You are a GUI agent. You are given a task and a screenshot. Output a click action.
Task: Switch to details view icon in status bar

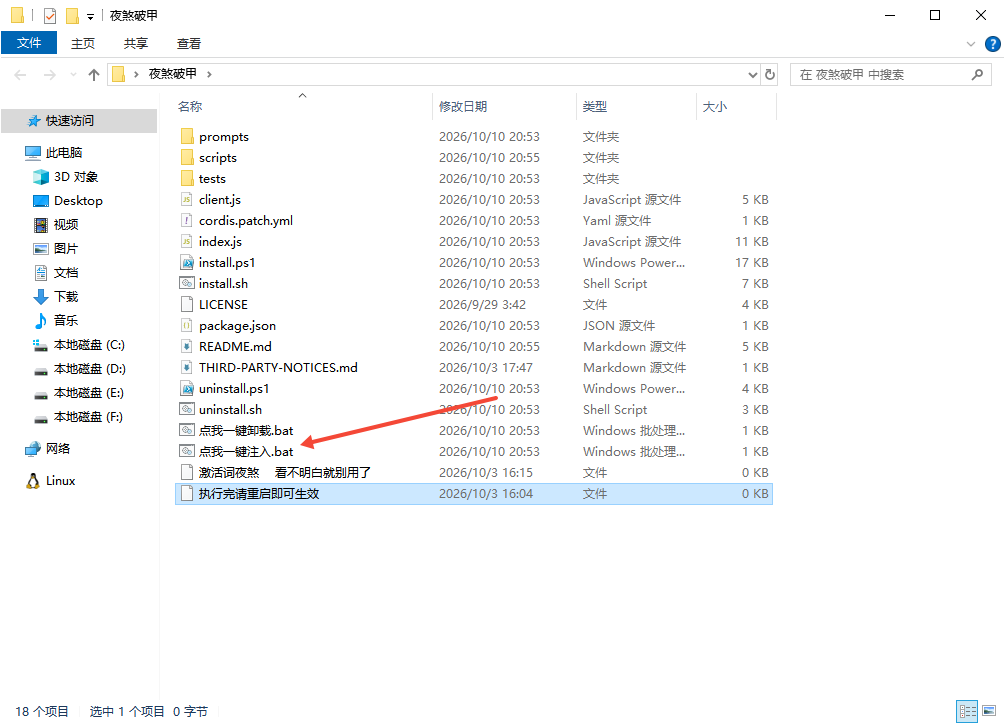click(x=967, y=711)
